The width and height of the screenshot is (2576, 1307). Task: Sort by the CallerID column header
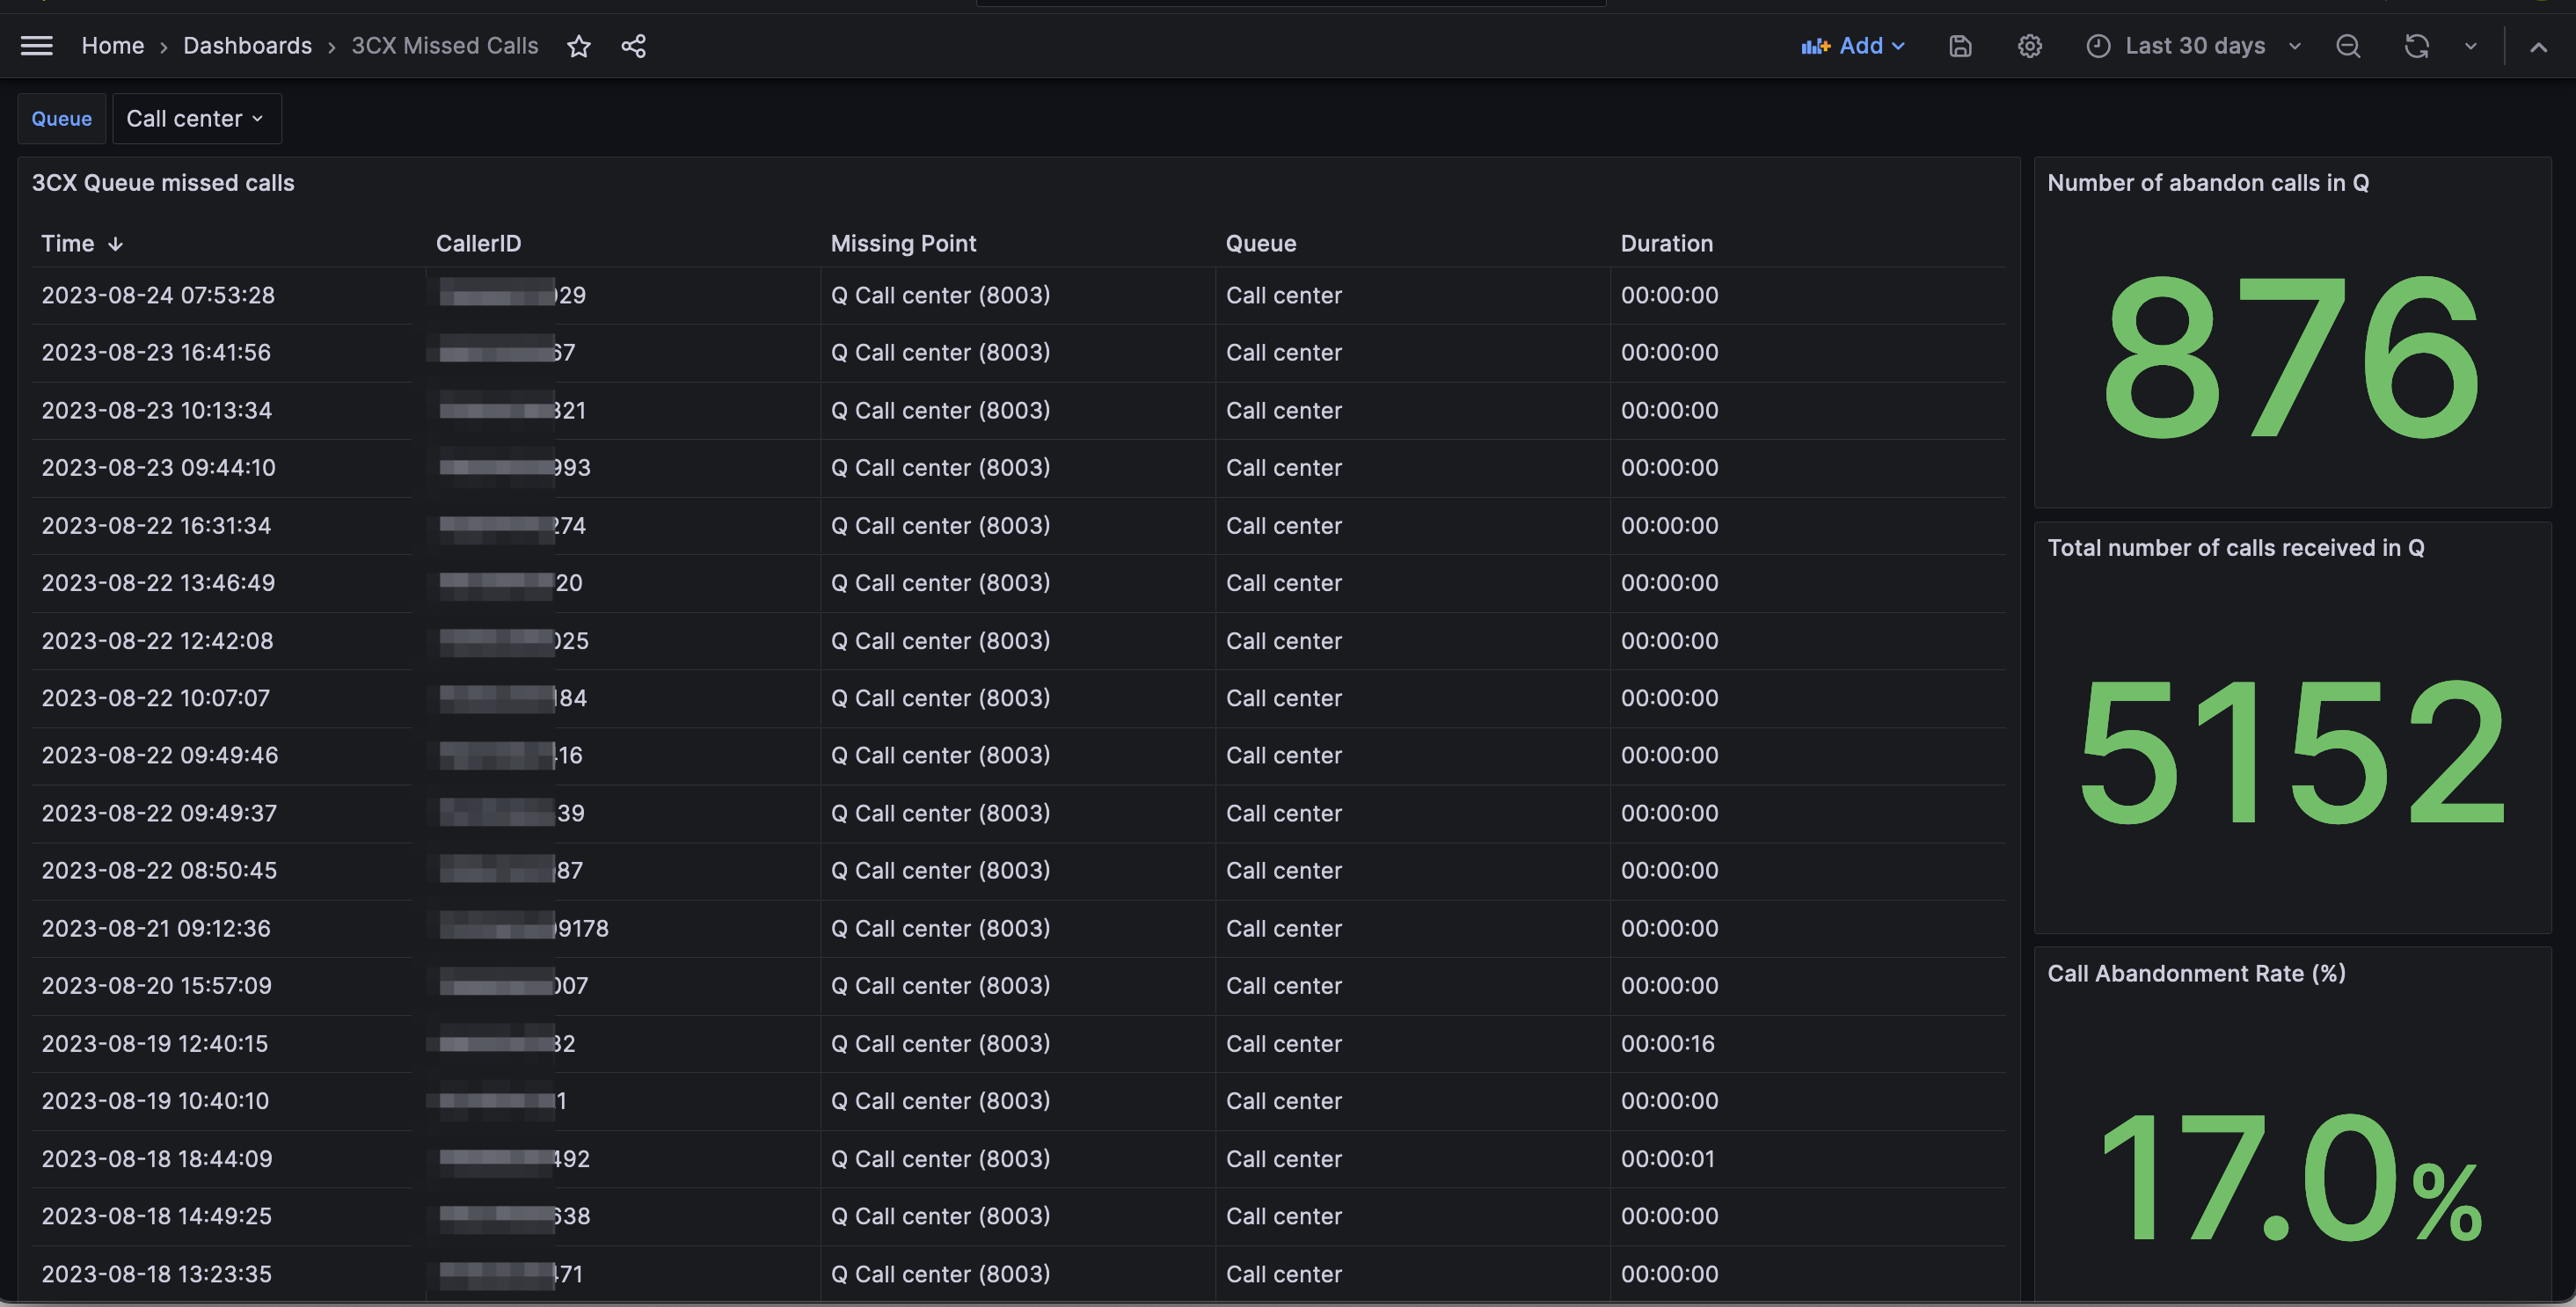coord(478,243)
